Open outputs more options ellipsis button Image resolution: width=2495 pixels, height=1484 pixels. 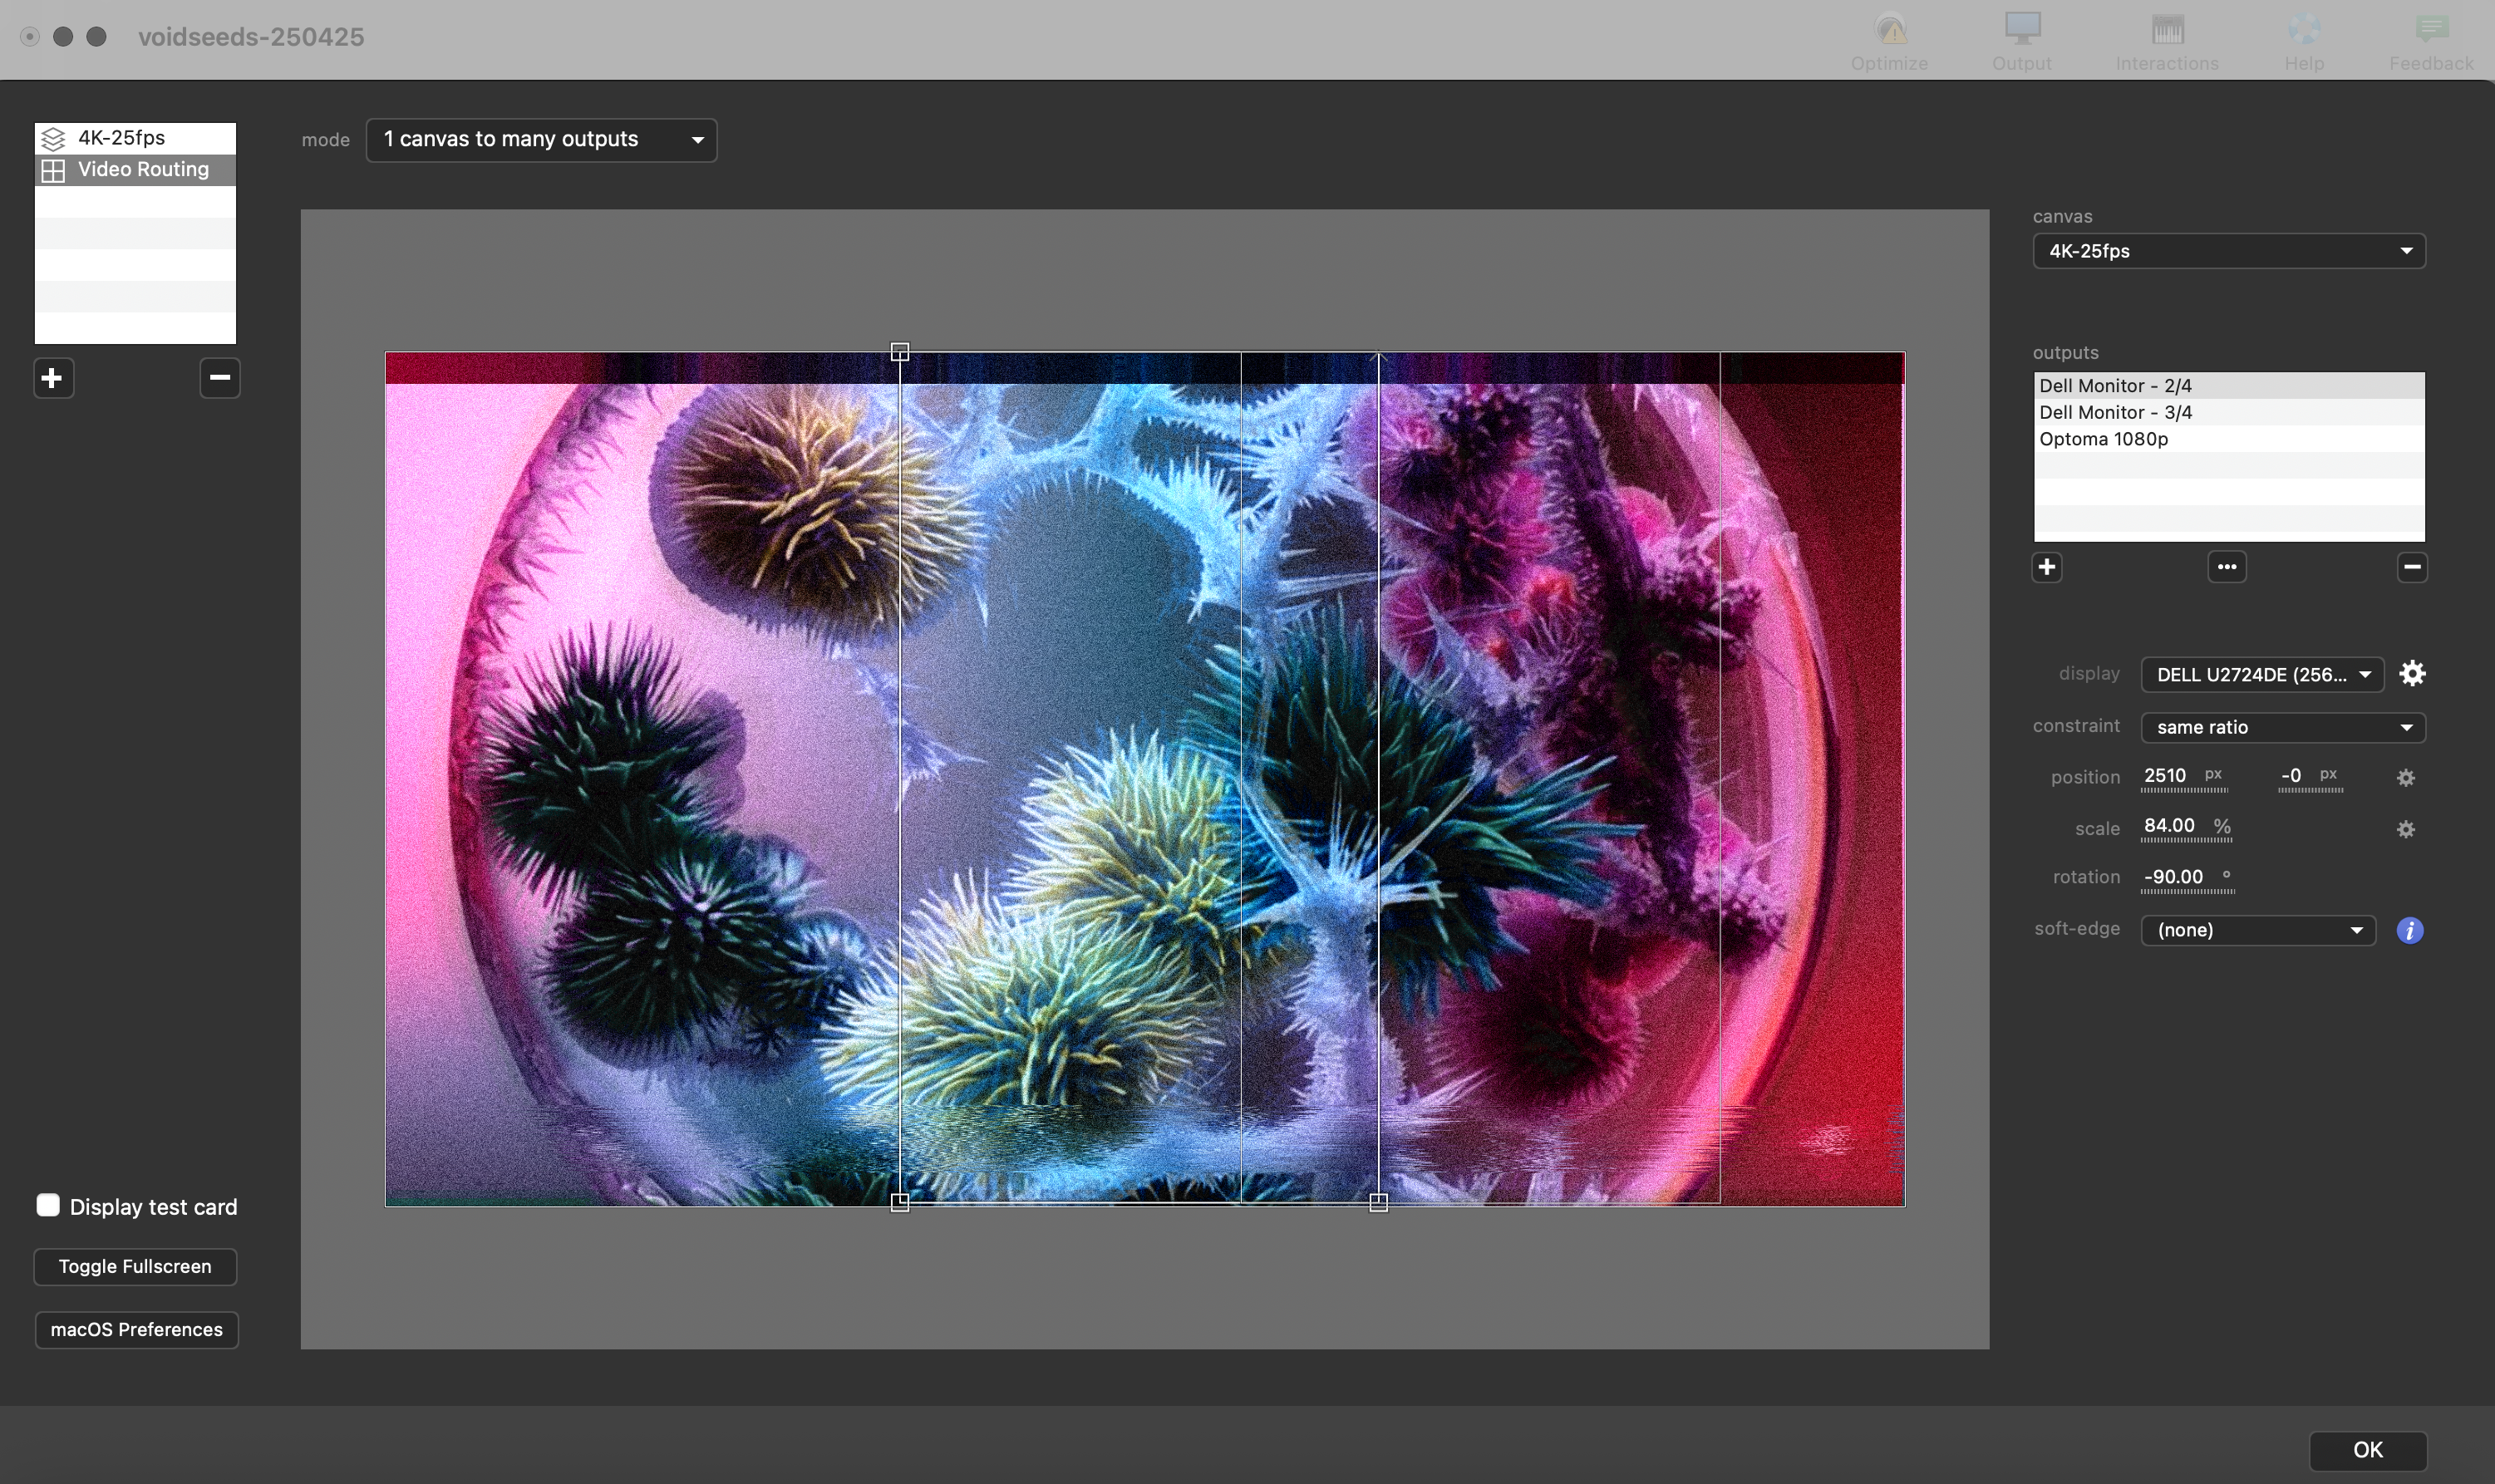2226,567
